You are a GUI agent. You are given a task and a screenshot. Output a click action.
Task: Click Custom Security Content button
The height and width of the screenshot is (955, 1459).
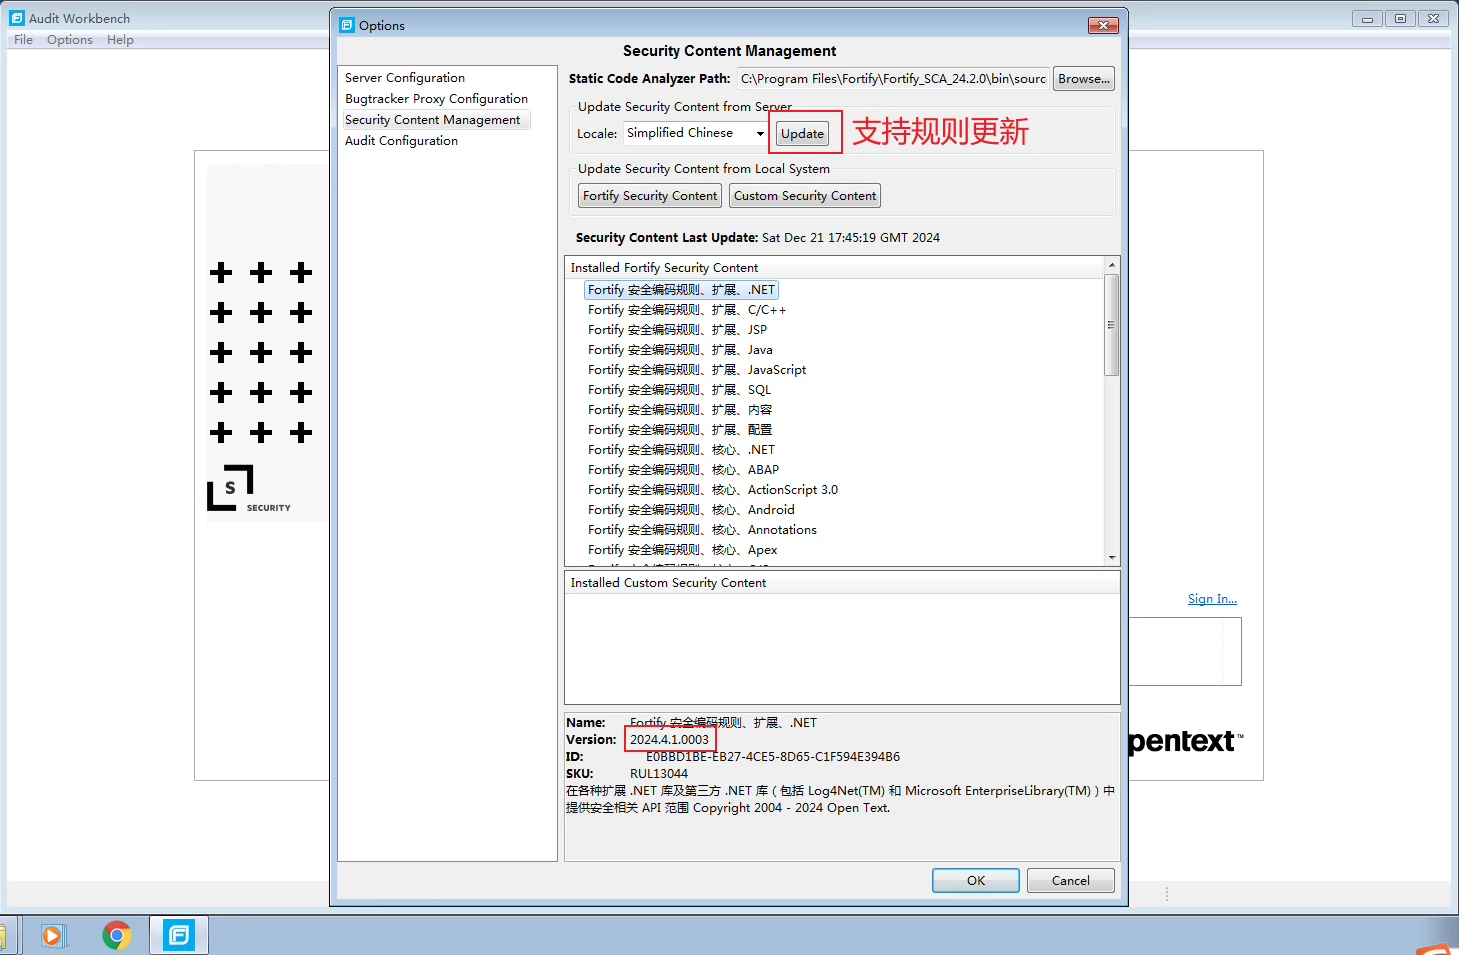(805, 196)
